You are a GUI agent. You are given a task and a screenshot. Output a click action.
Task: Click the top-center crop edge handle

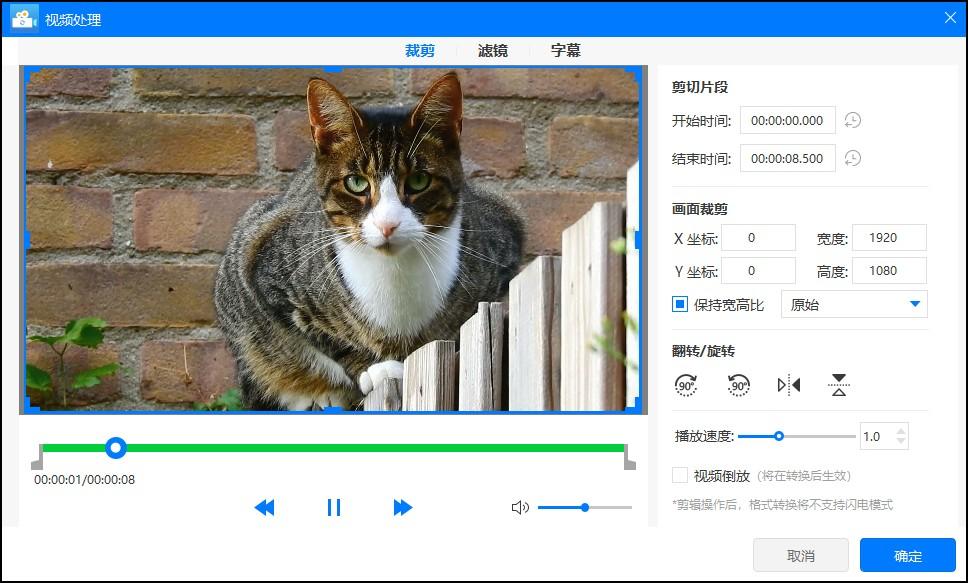pyautogui.click(x=333, y=69)
